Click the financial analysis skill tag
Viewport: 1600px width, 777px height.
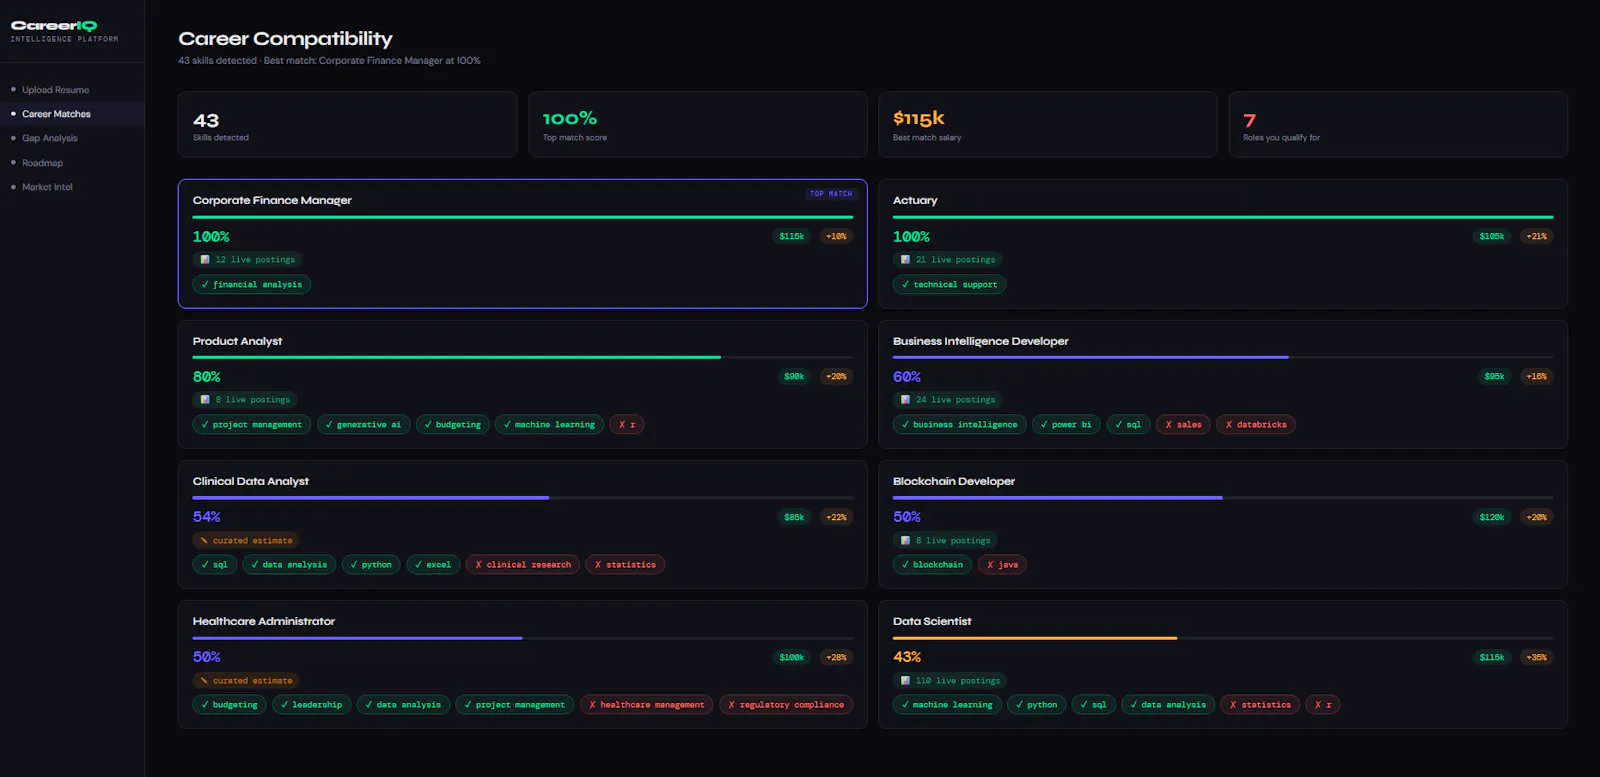(252, 285)
